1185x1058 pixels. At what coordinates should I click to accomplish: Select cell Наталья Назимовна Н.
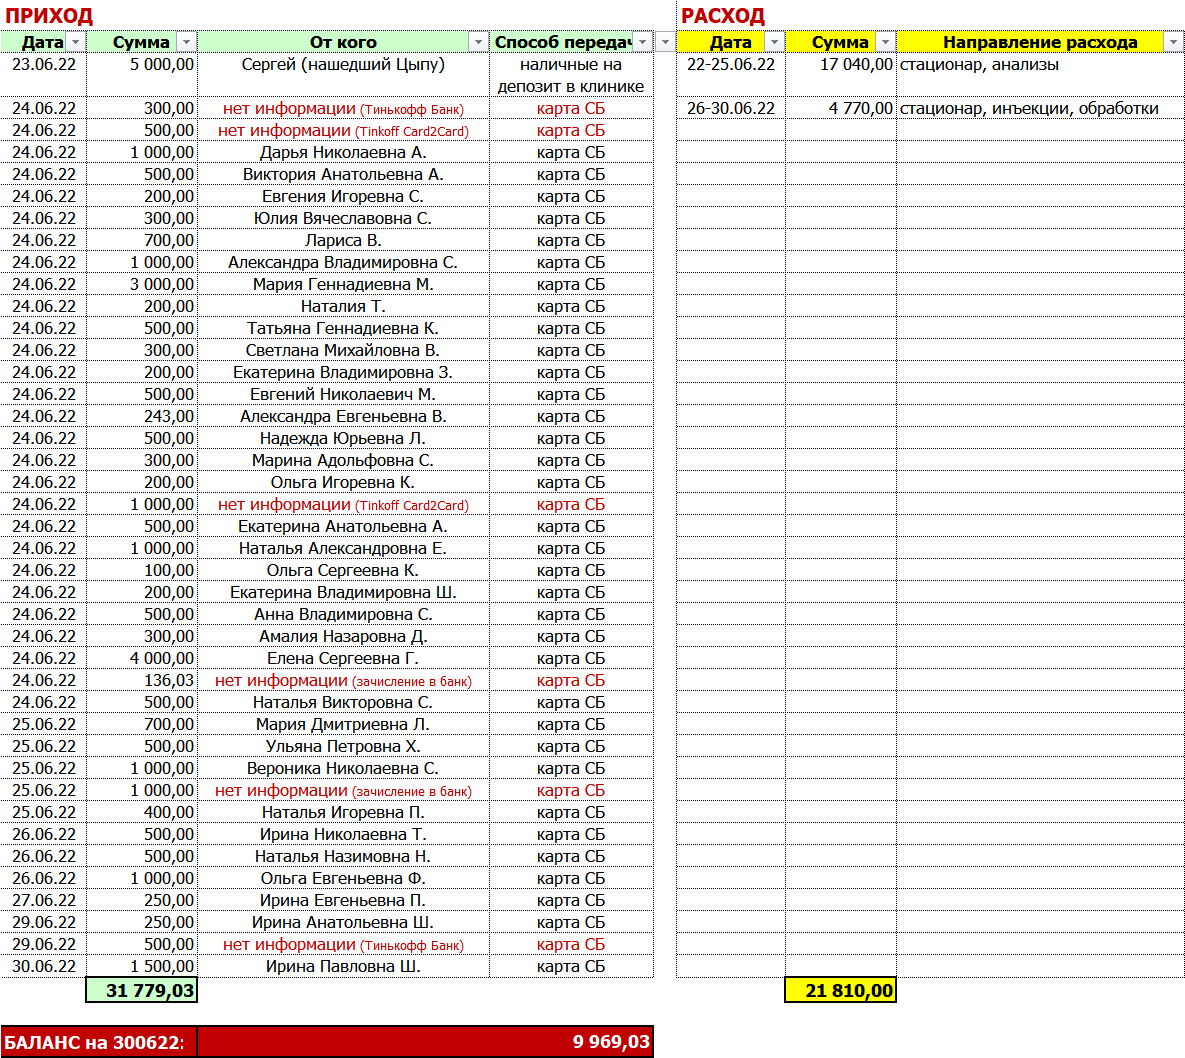coord(343,855)
